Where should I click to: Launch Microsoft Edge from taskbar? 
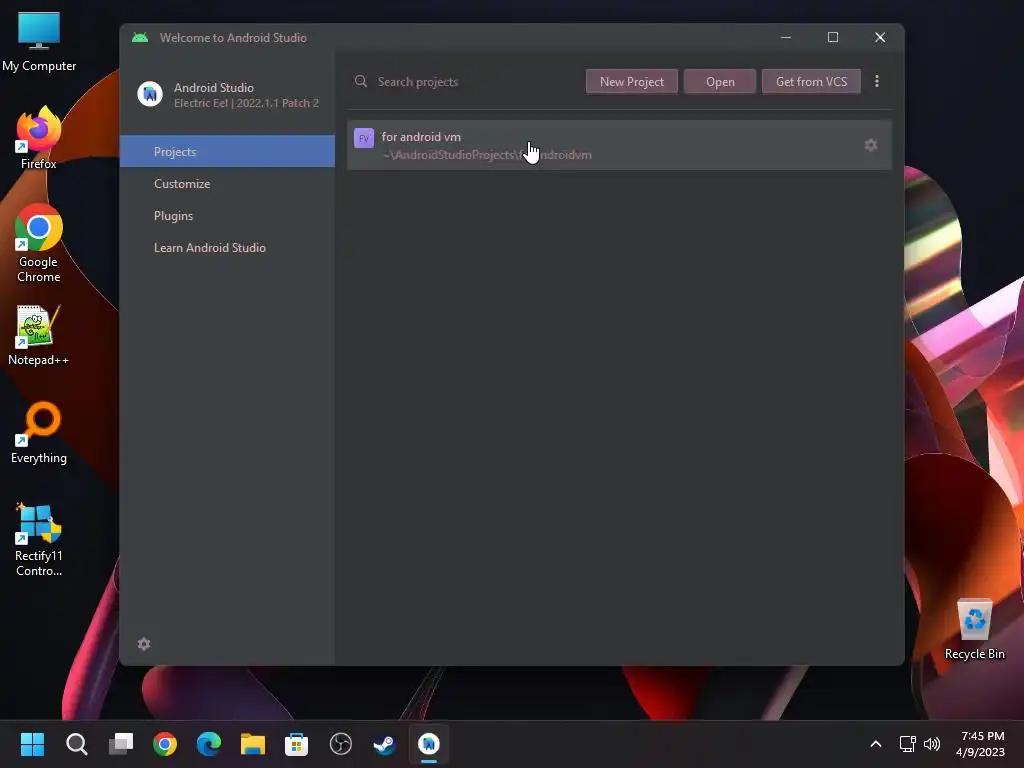tap(208, 744)
